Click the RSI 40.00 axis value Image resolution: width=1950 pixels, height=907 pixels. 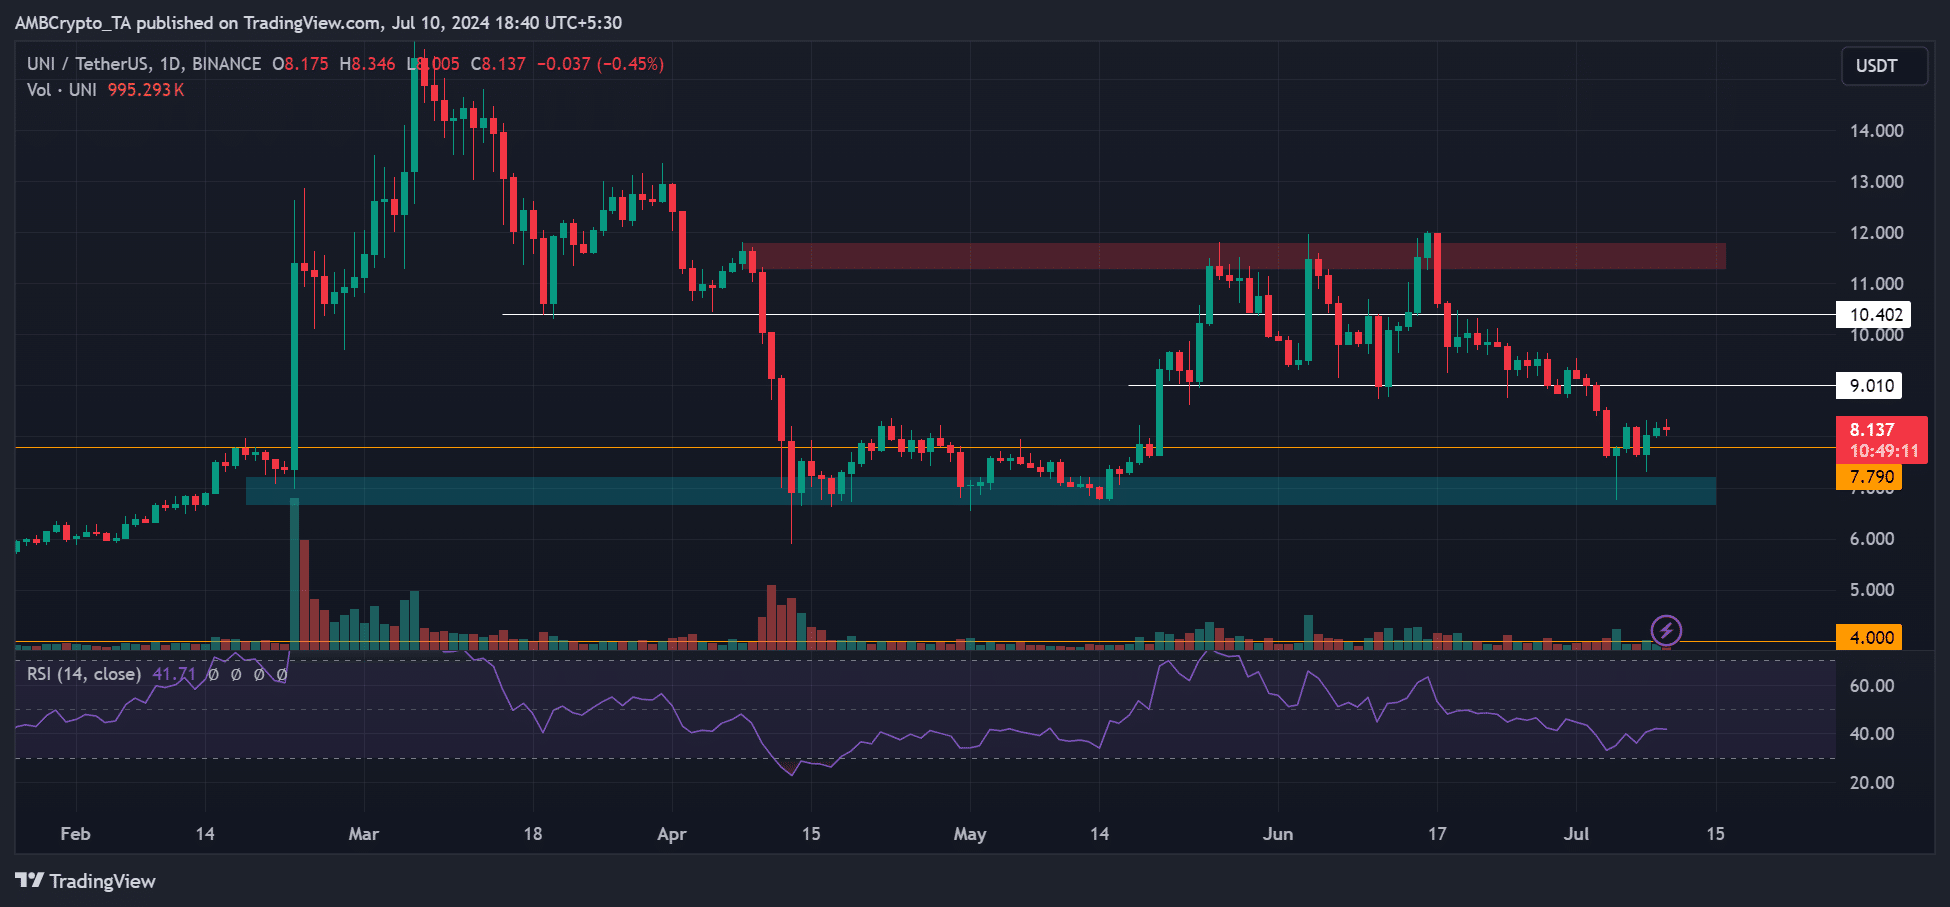(1872, 734)
